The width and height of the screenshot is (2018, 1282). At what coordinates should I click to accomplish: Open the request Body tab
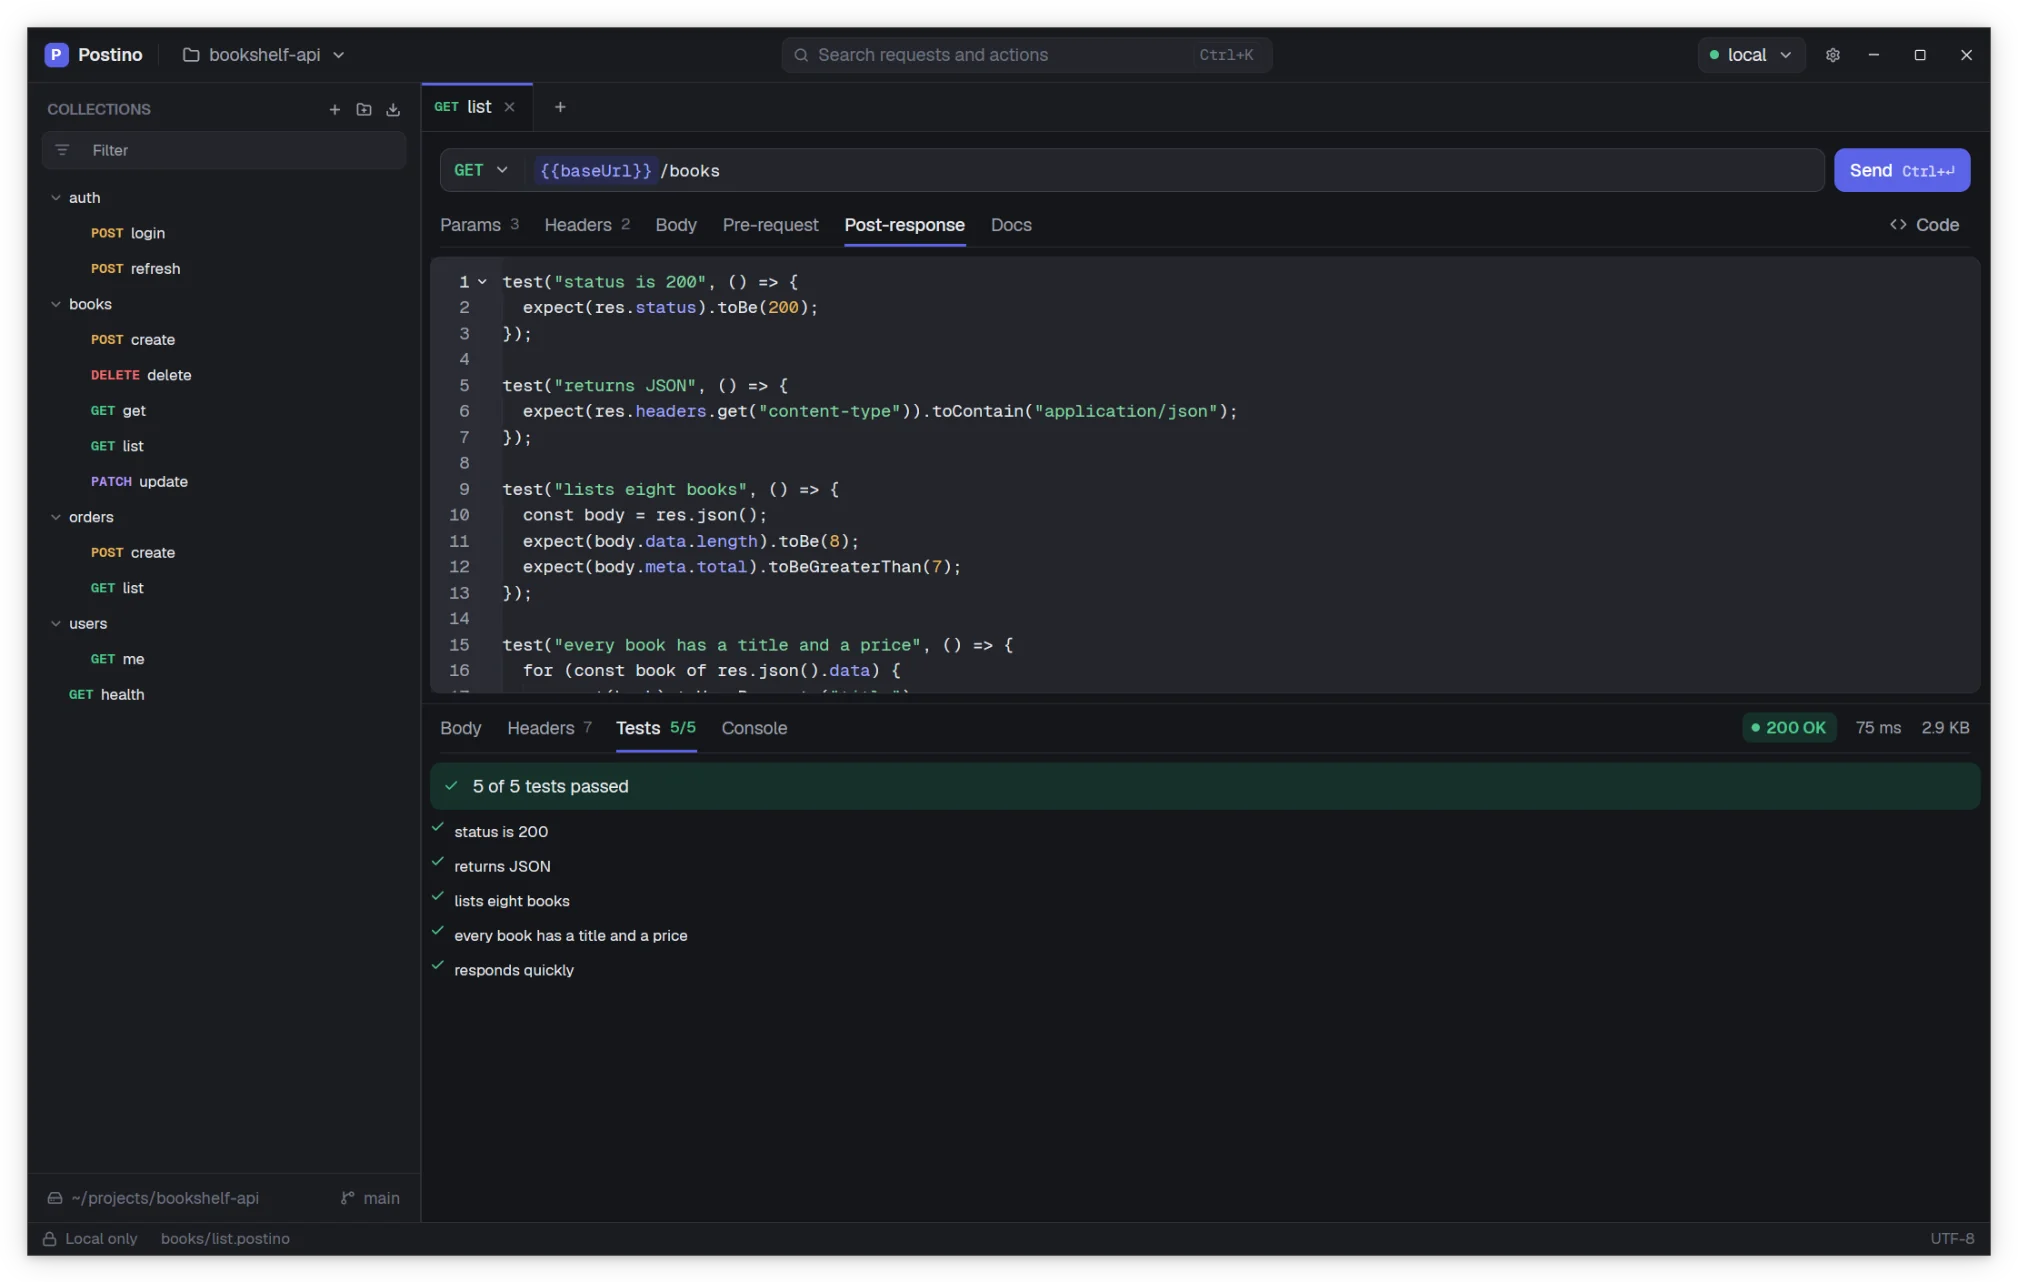tap(676, 225)
